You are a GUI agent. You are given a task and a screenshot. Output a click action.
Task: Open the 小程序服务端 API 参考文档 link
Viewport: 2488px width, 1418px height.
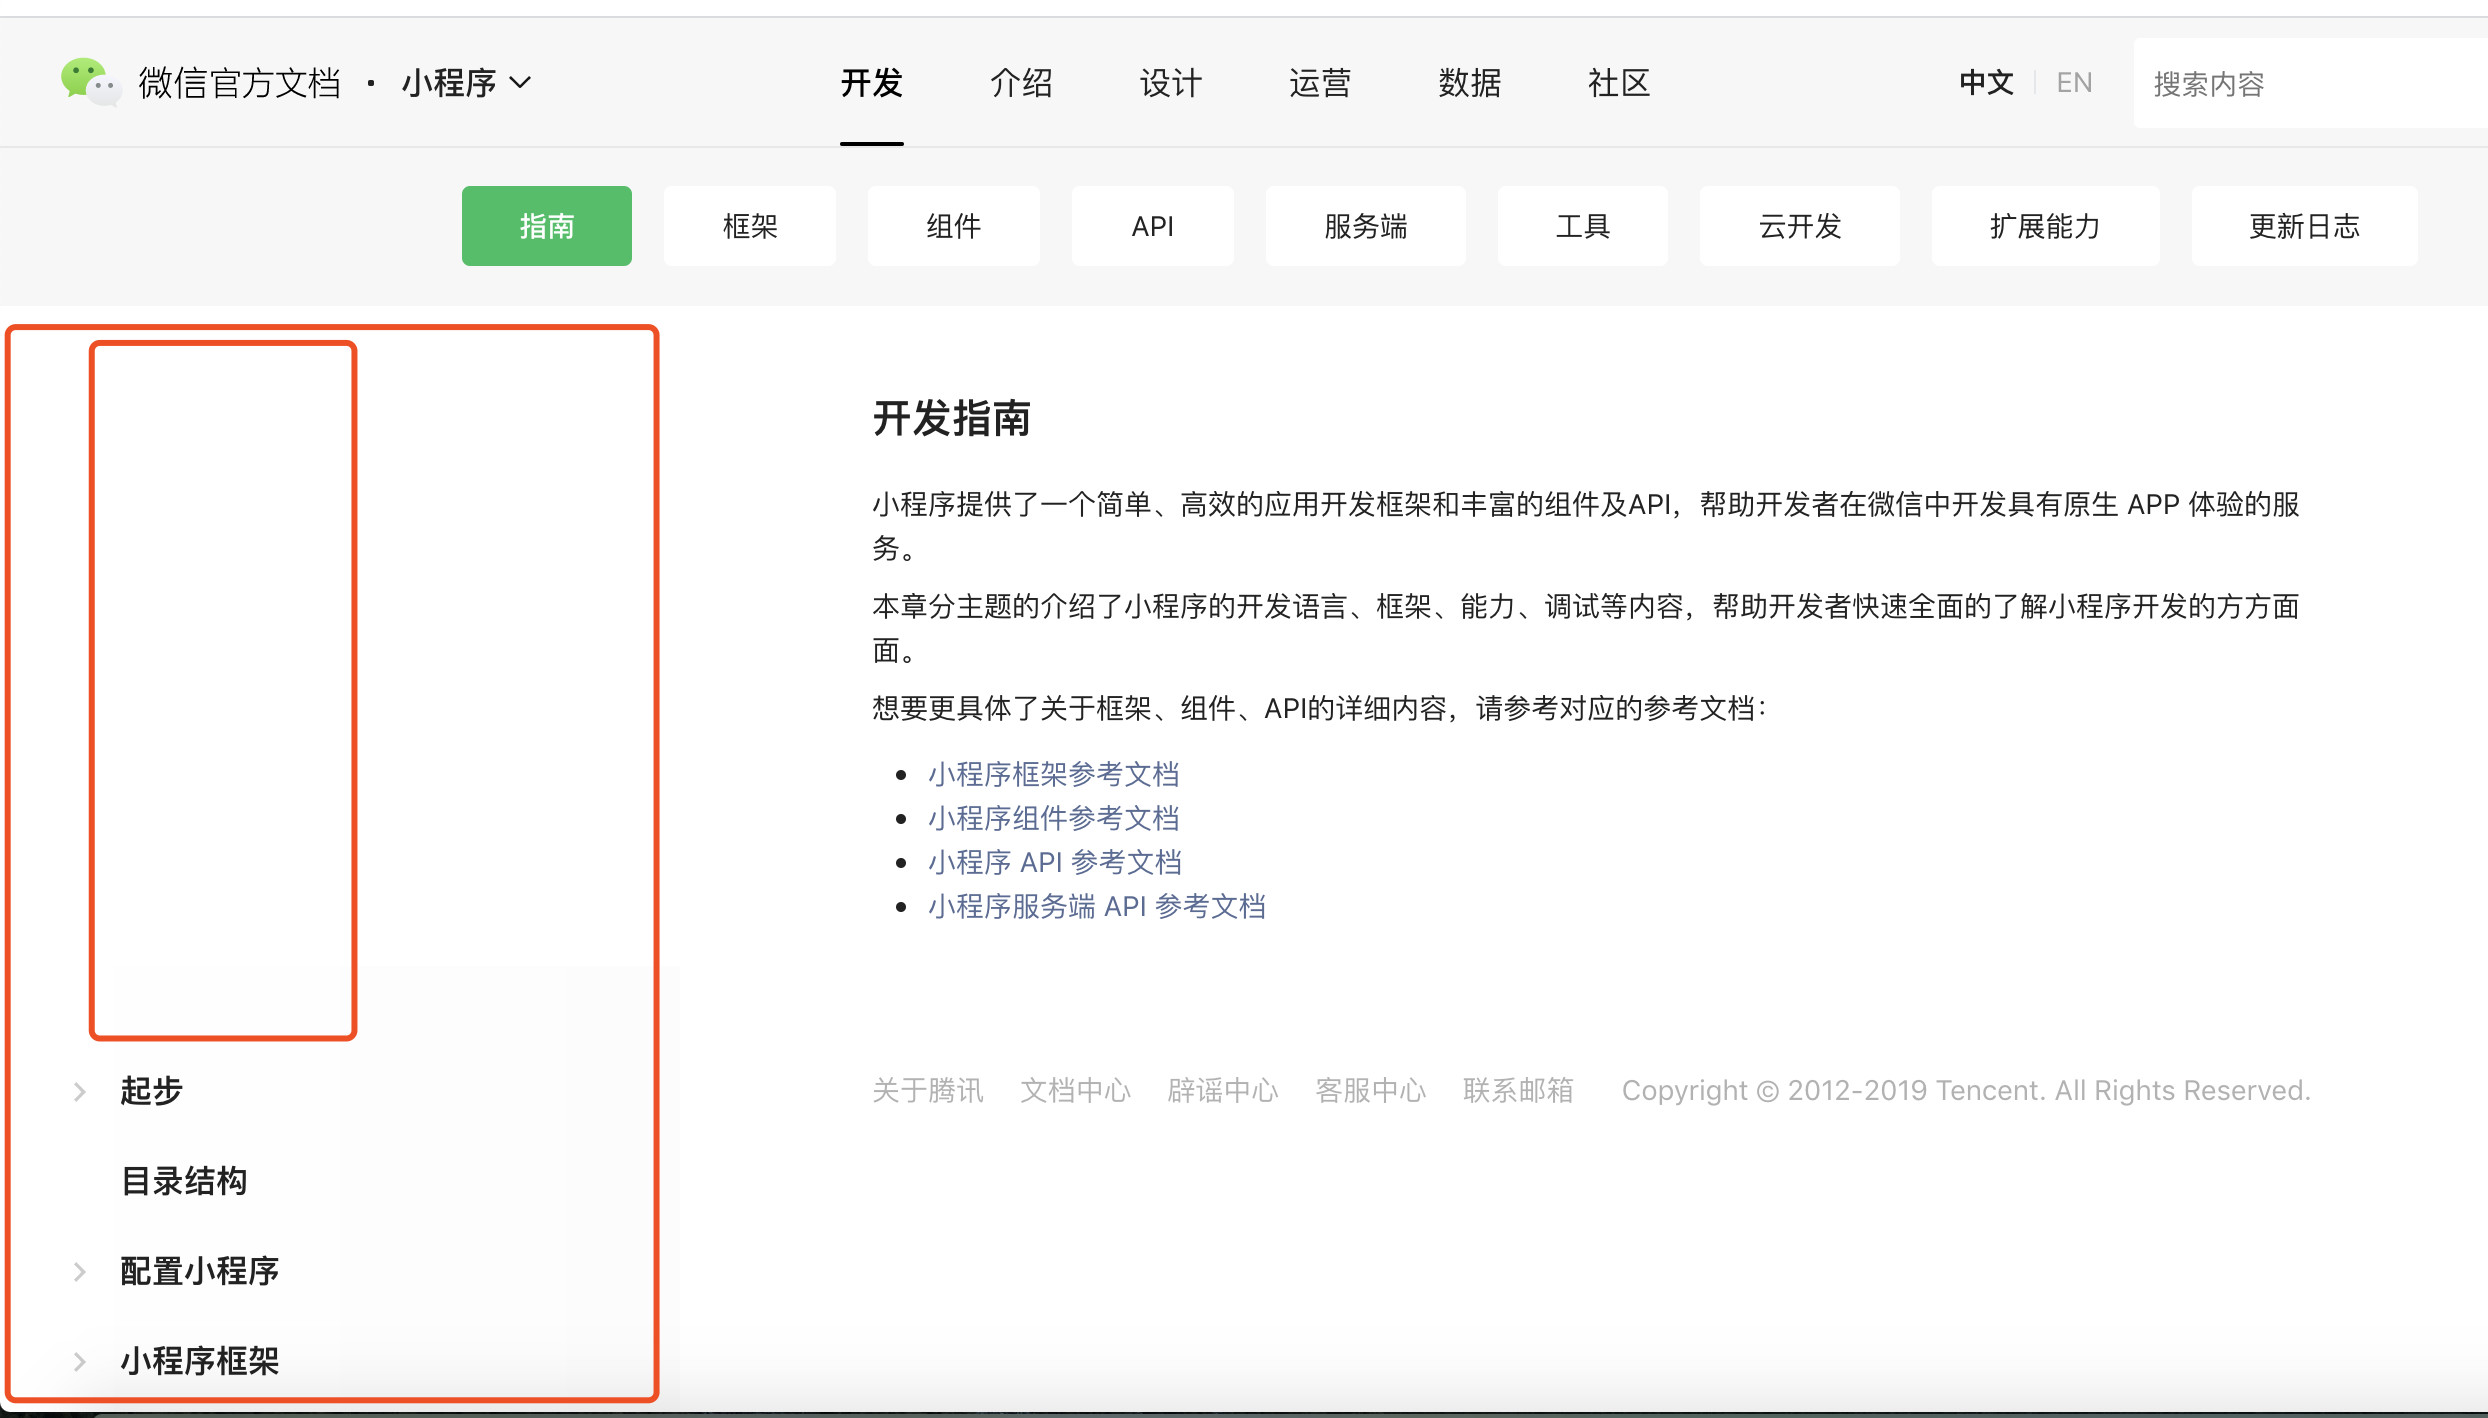coord(1096,906)
